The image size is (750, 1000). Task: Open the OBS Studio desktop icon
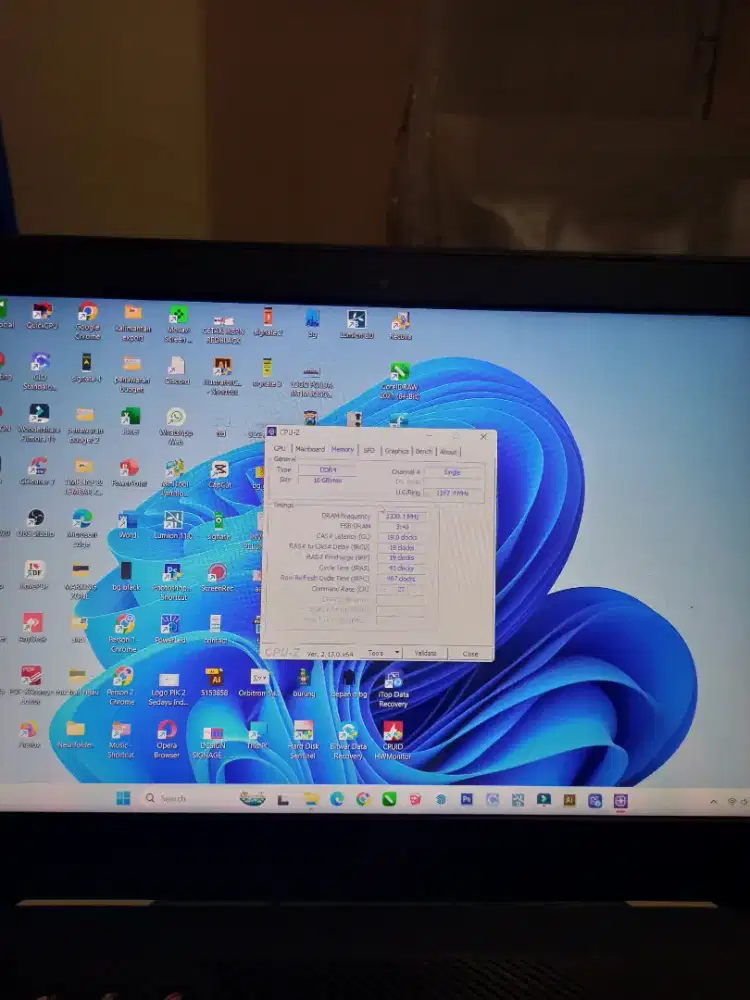pyautogui.click(x=35, y=523)
